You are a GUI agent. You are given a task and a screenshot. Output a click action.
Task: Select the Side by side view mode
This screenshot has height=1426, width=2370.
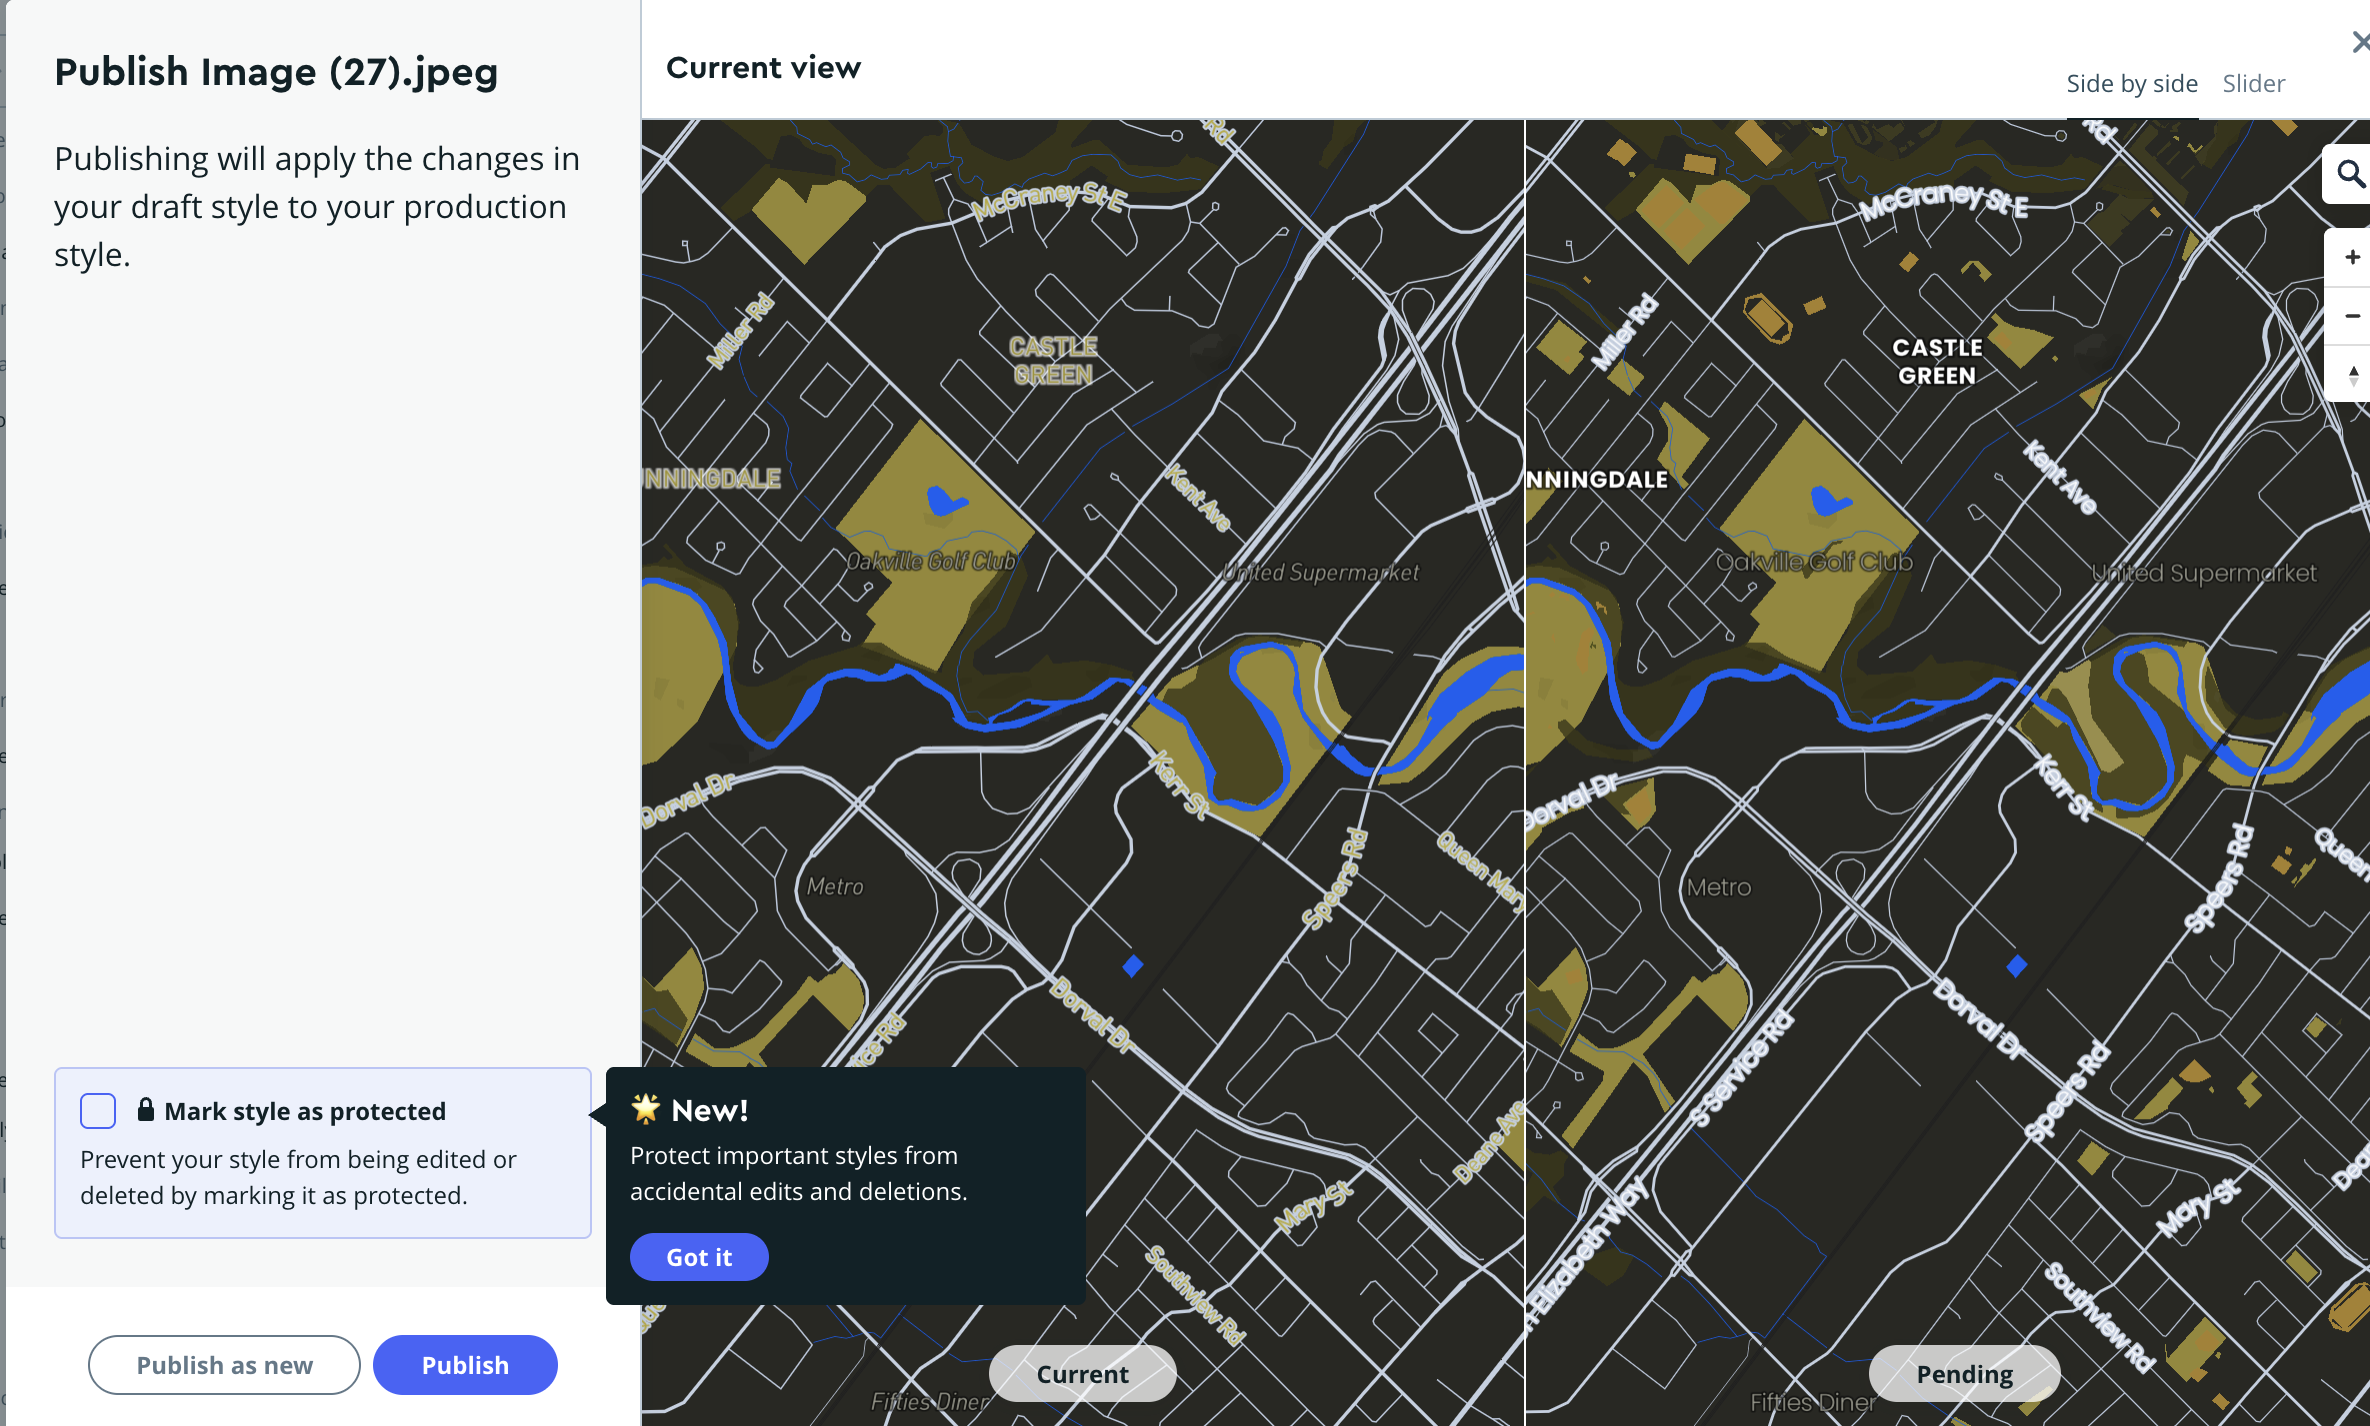click(2132, 83)
